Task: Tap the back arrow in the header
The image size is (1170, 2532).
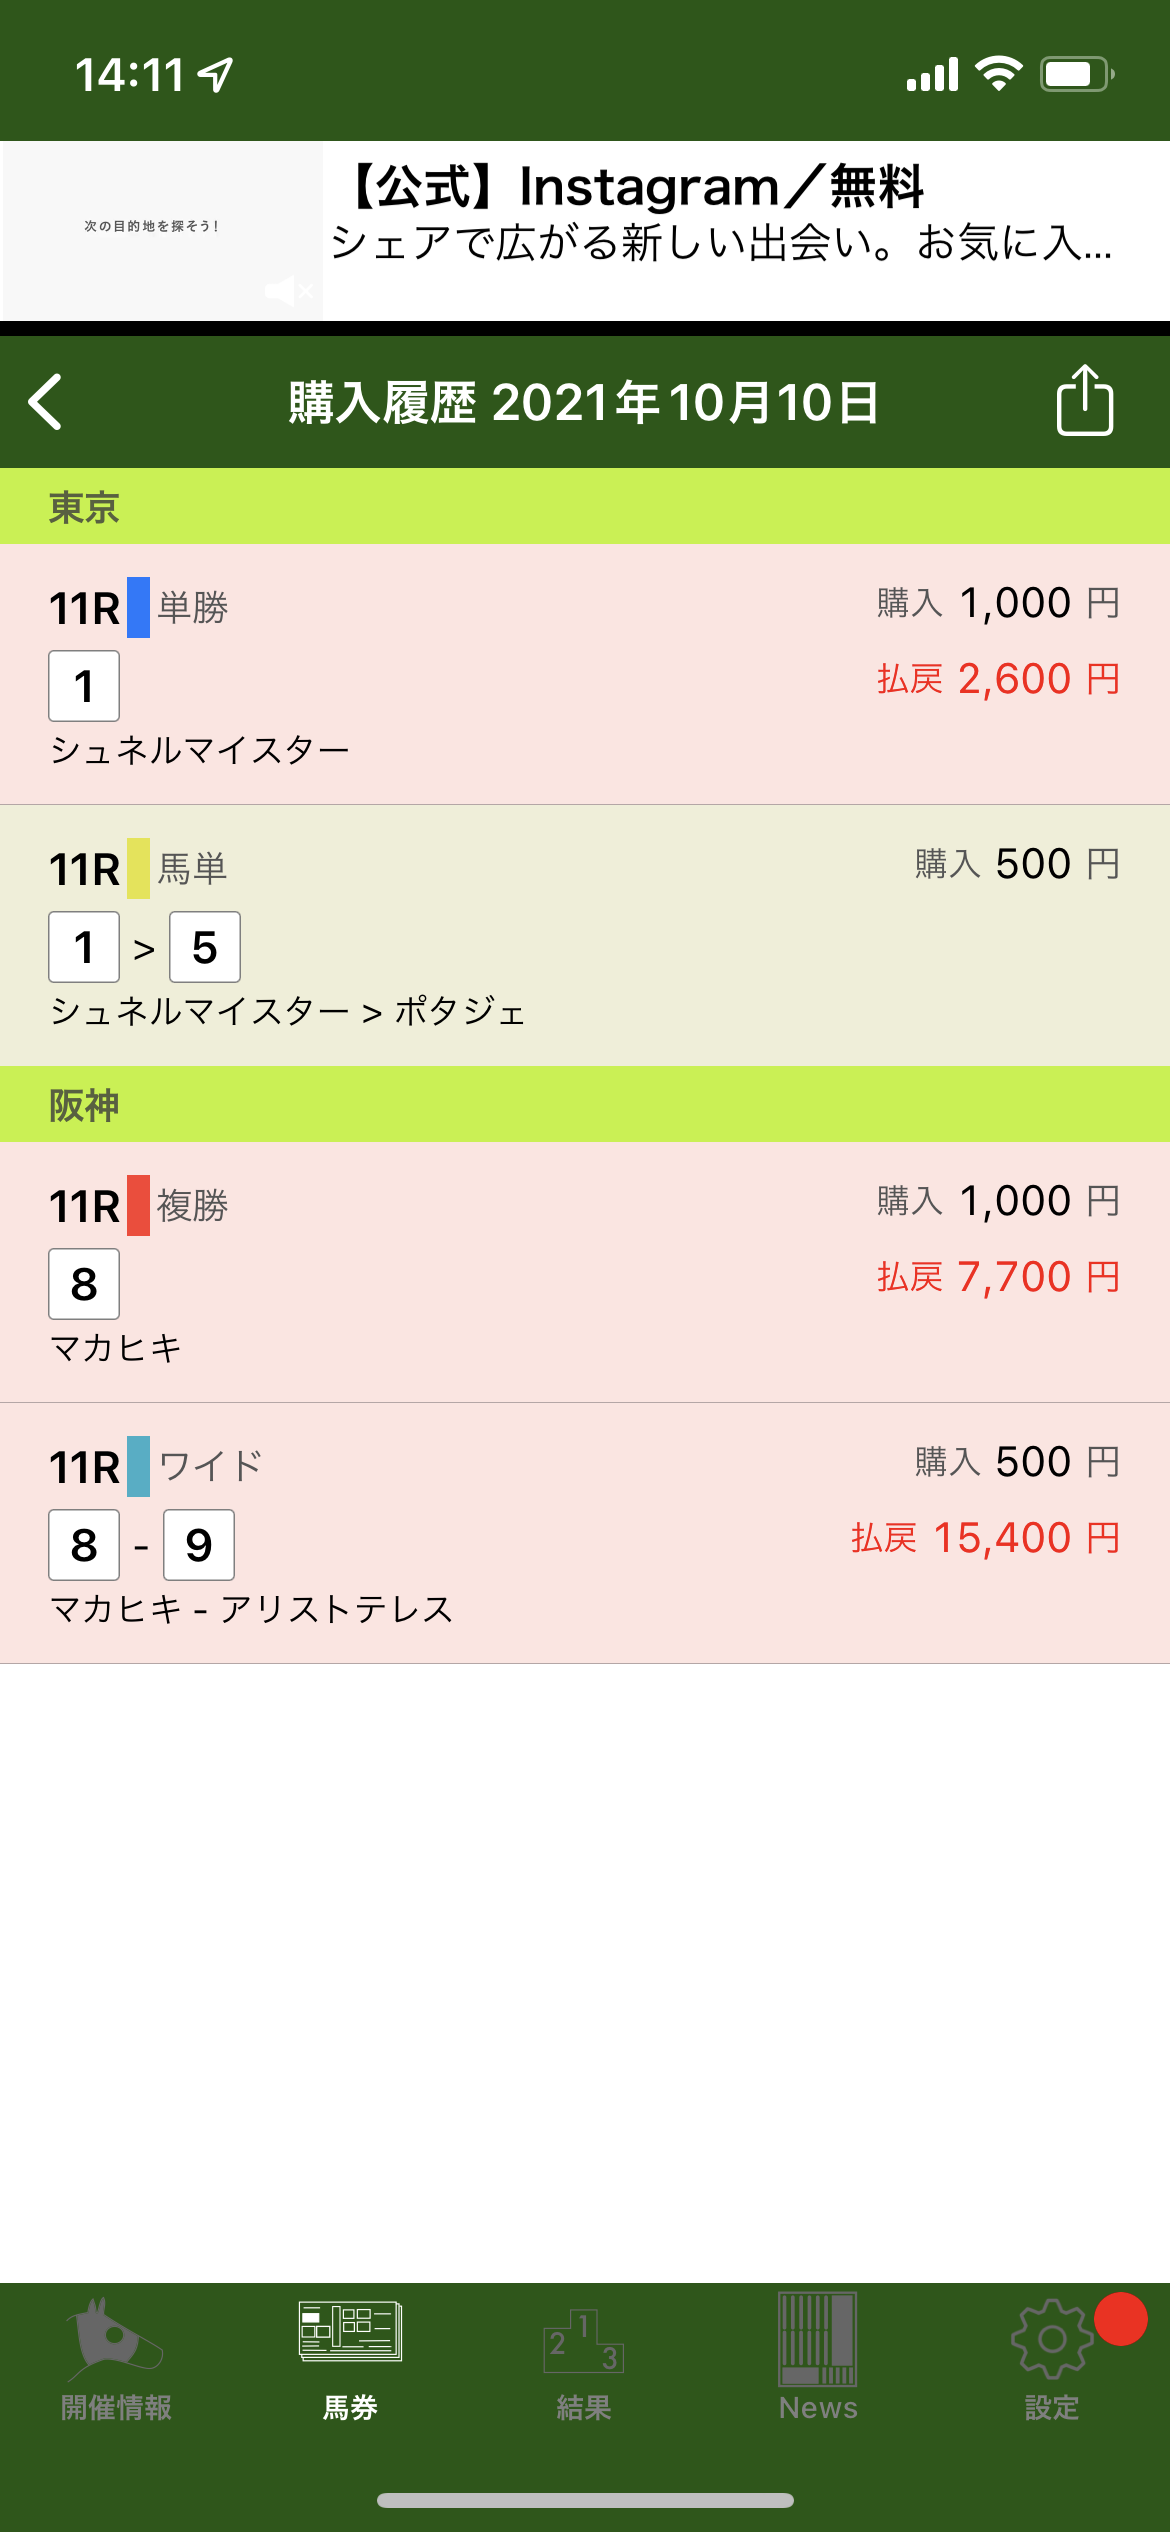Action: tap(46, 402)
